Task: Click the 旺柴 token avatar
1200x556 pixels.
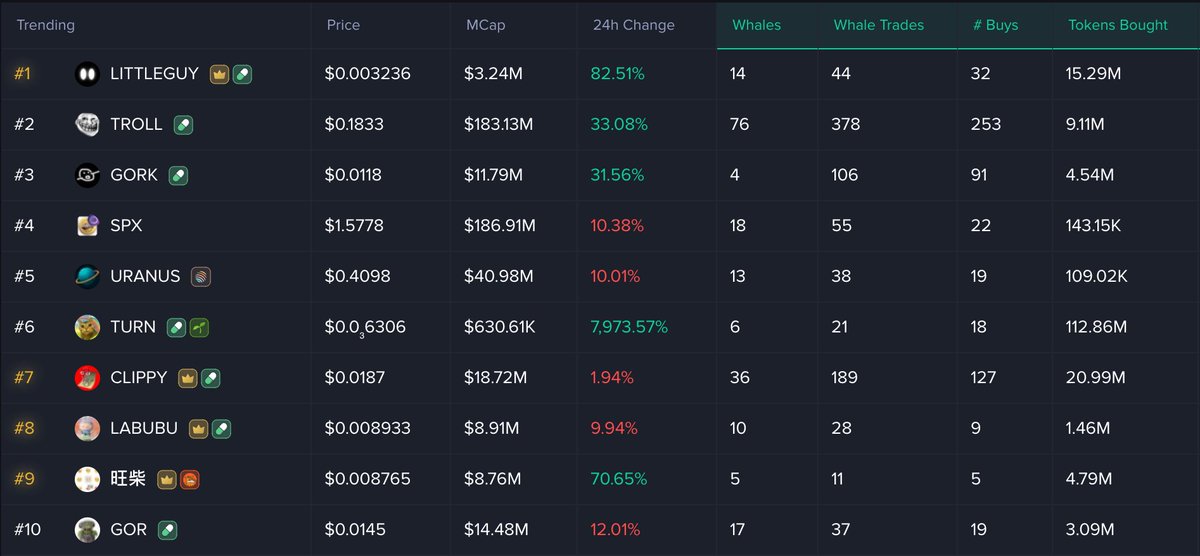Action: click(87, 479)
